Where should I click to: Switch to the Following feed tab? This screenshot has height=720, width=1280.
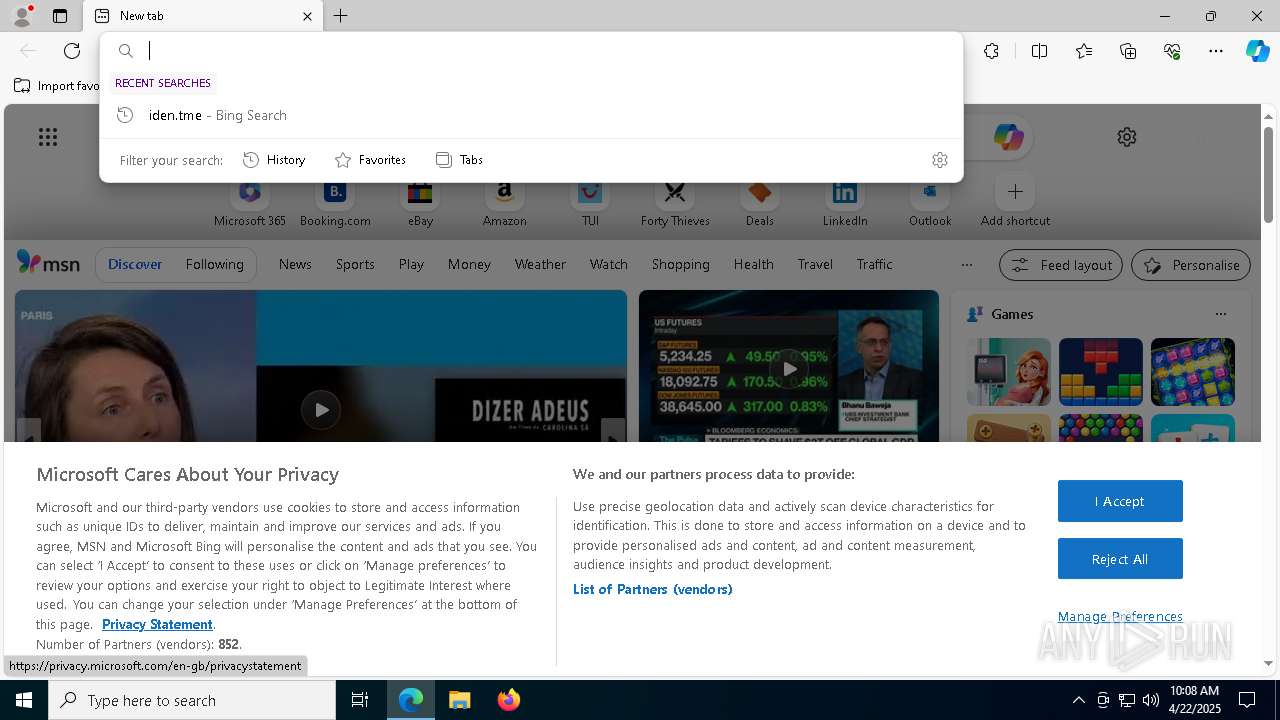coord(214,264)
